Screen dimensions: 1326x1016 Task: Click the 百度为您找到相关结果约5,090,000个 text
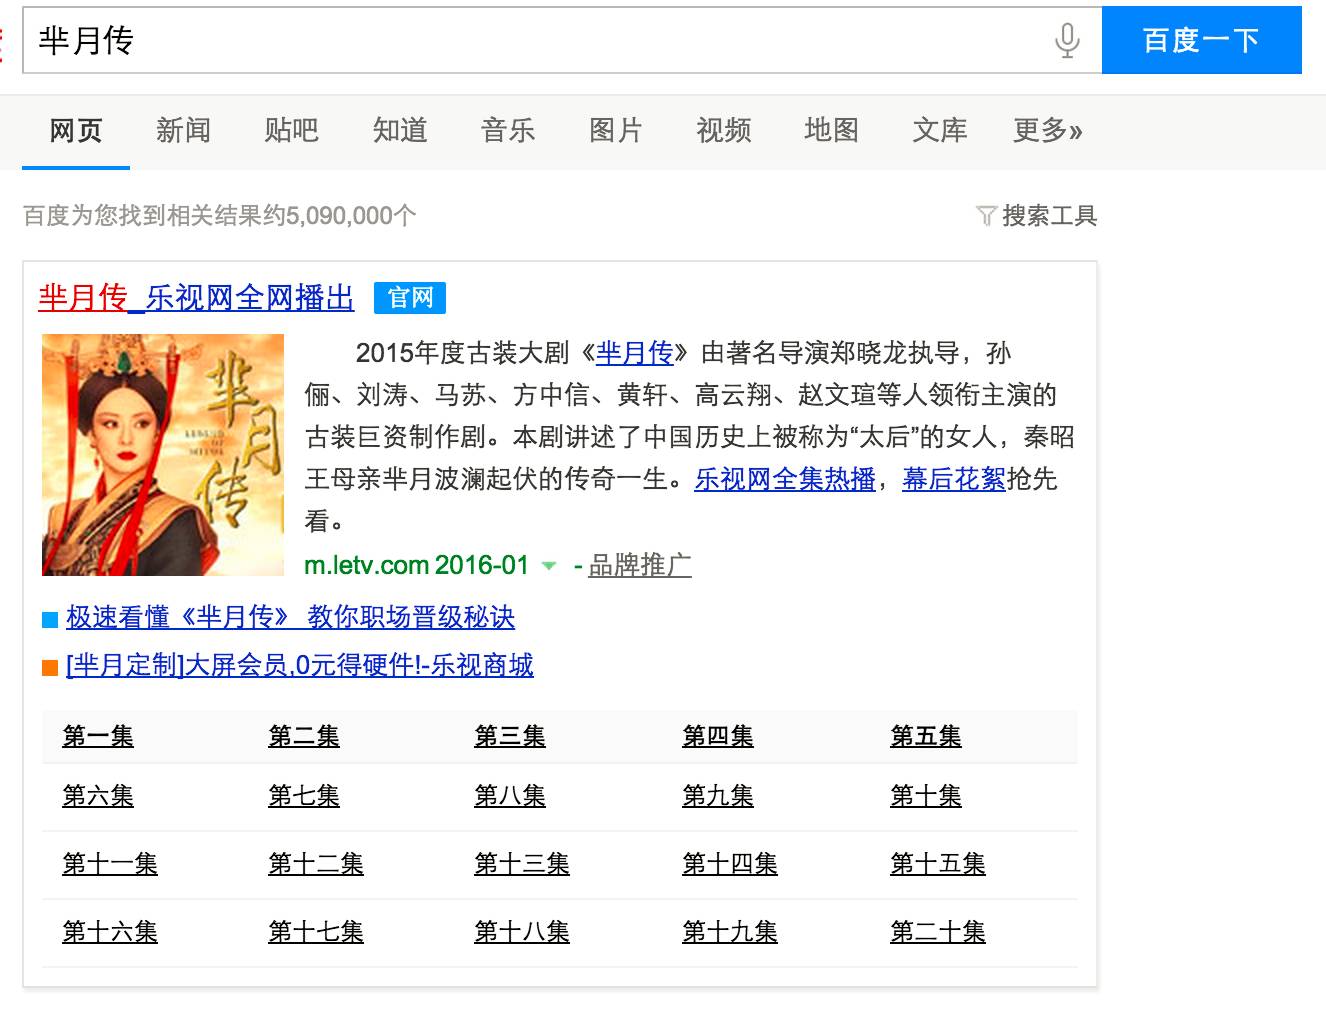coord(220,216)
